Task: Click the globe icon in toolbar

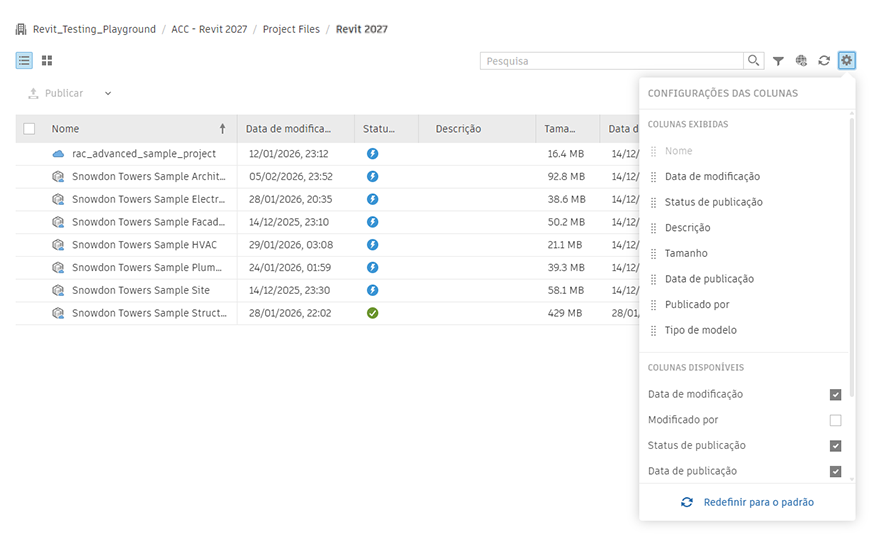Action: coord(801,60)
